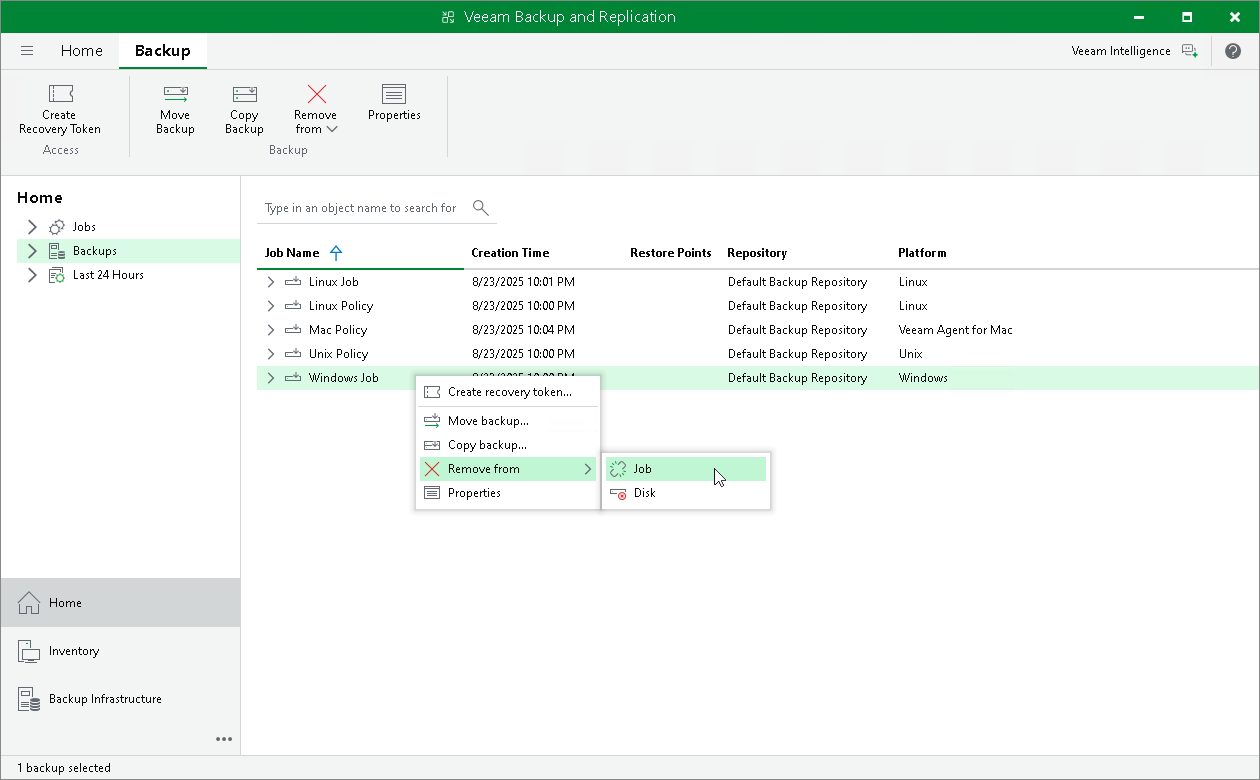Sort by Job Name column header

click(292, 253)
